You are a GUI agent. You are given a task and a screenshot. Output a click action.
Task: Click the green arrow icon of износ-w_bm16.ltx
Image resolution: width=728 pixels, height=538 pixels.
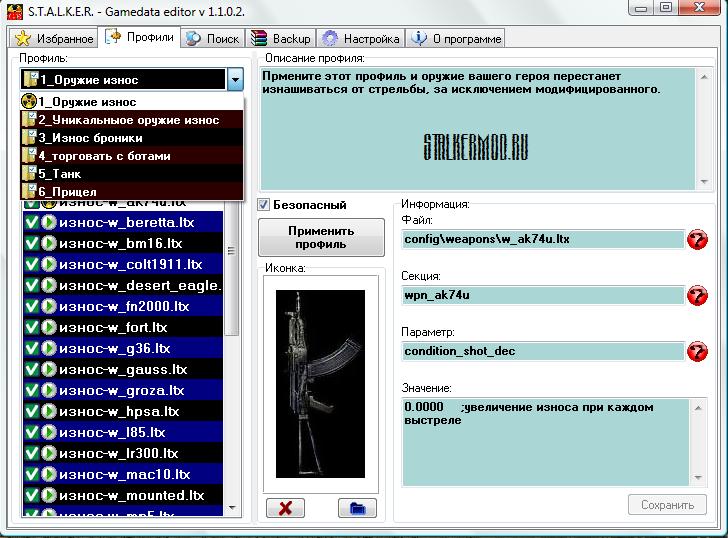coord(49,243)
